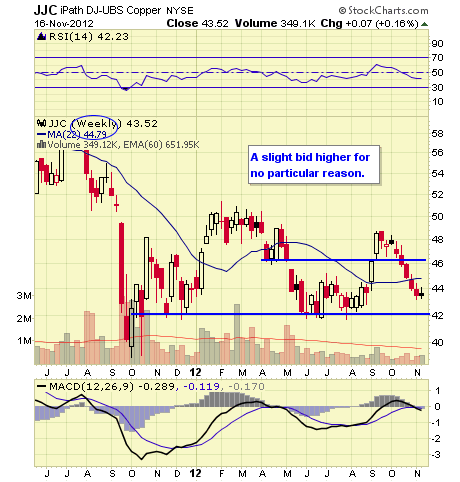Viewport: 460px width, 482px height.
Task: Click the 12 year marker under price chart
Action: (x=195, y=372)
